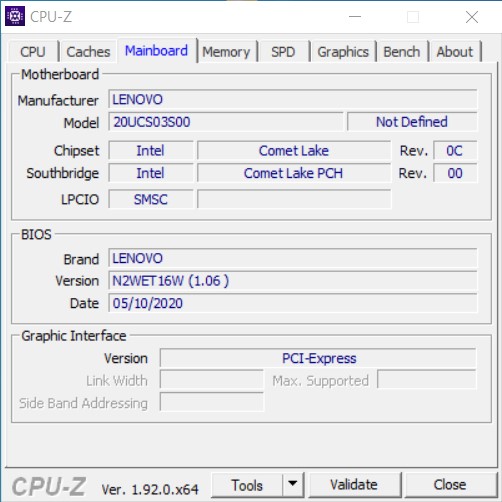This screenshot has height=502, width=502.
Task: Click the Close button at bottom
Action: coord(450,485)
